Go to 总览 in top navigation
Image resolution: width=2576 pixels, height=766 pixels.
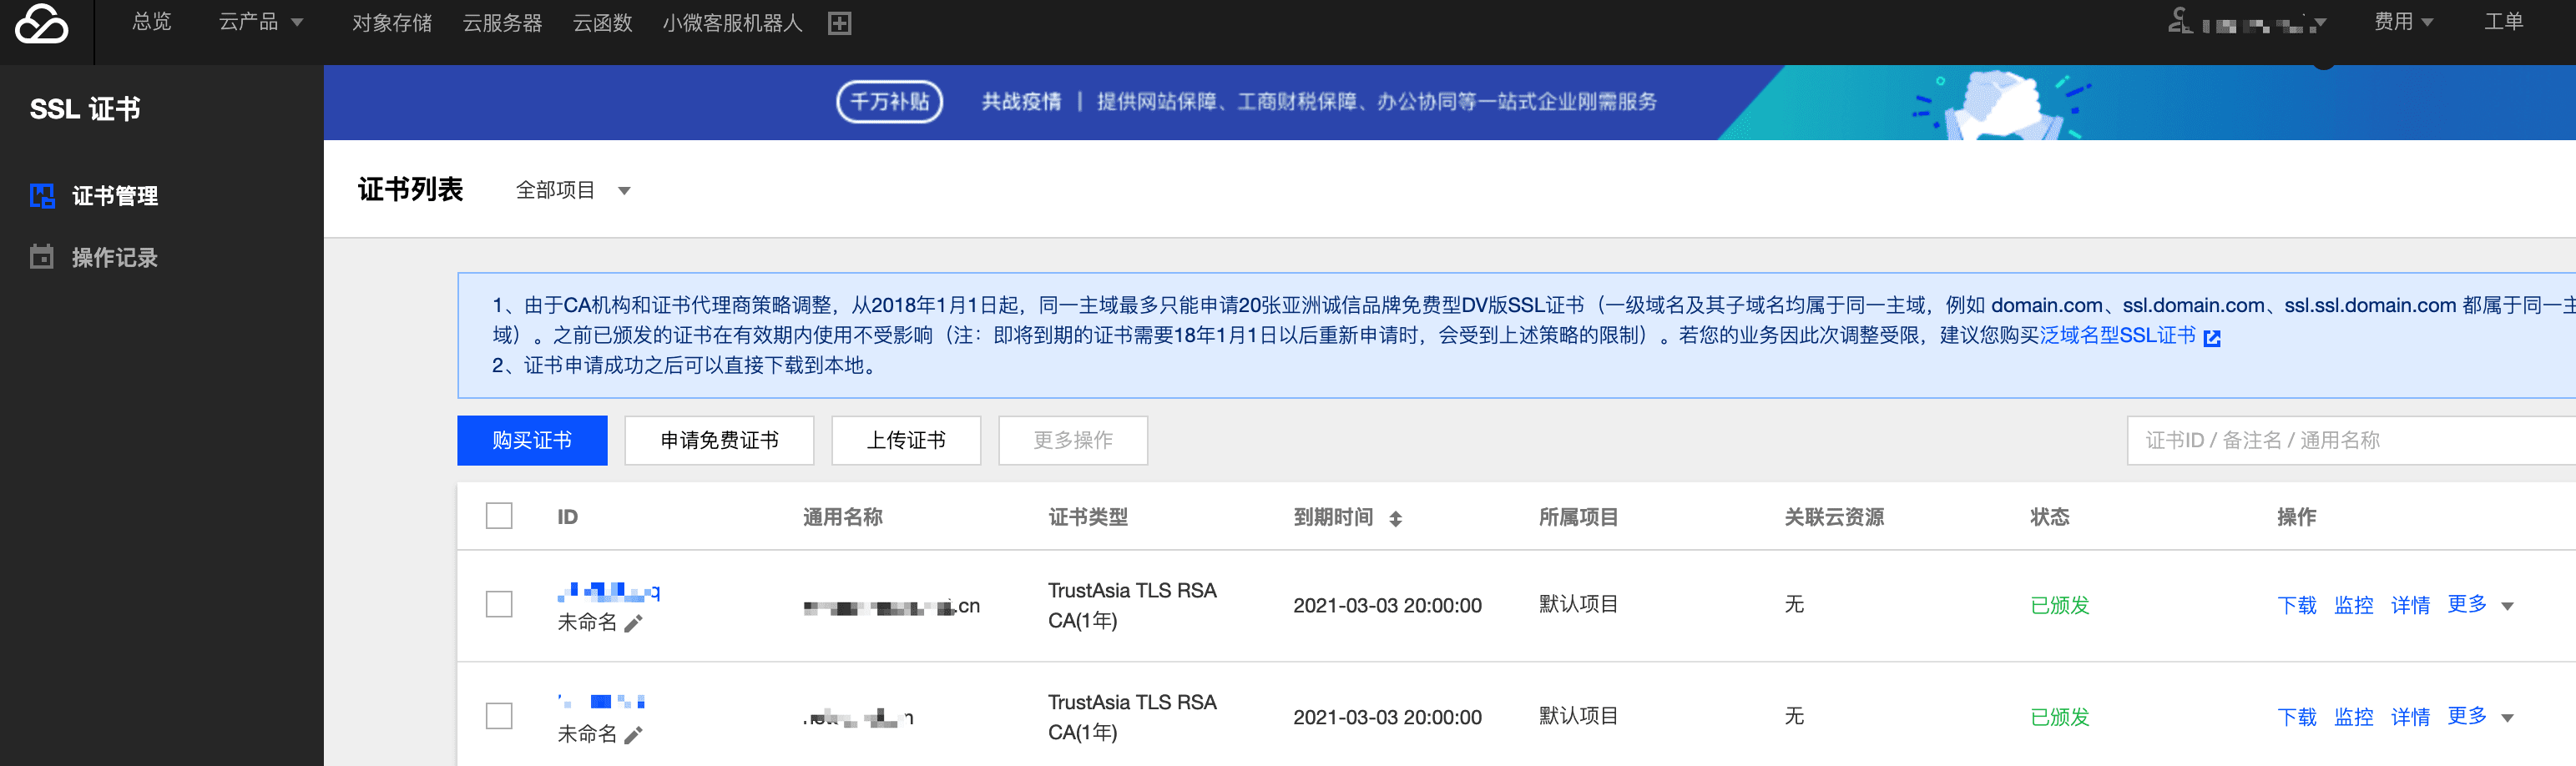152,22
